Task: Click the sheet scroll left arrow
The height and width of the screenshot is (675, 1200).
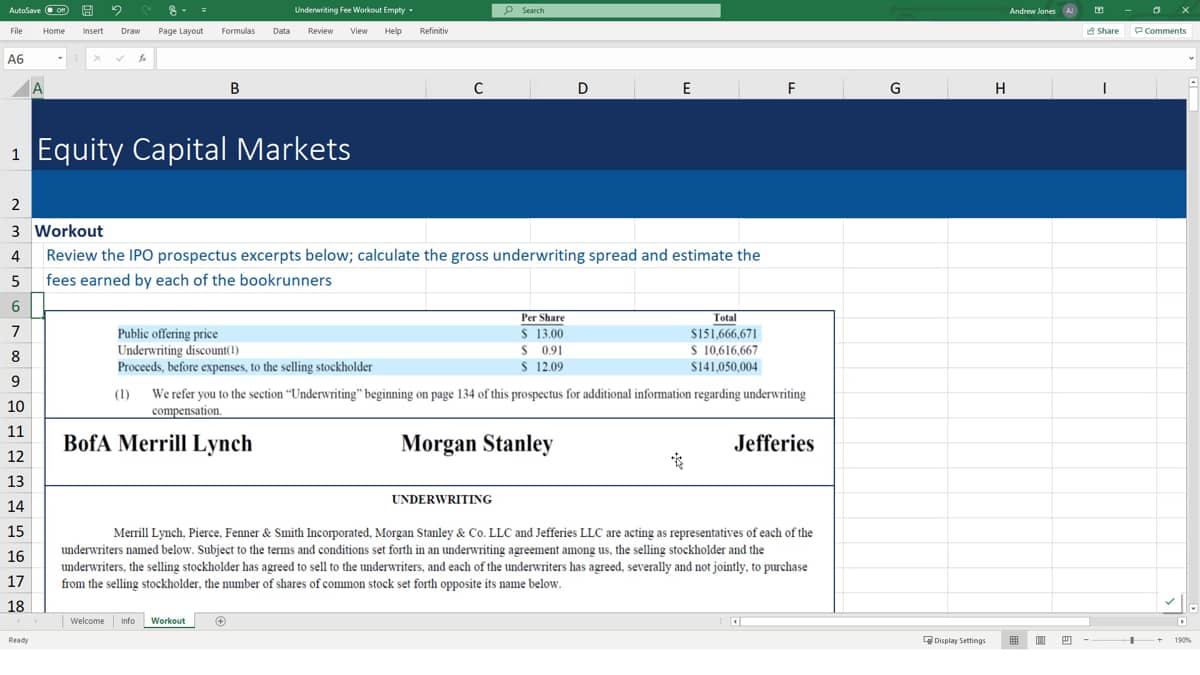Action: pos(16,621)
